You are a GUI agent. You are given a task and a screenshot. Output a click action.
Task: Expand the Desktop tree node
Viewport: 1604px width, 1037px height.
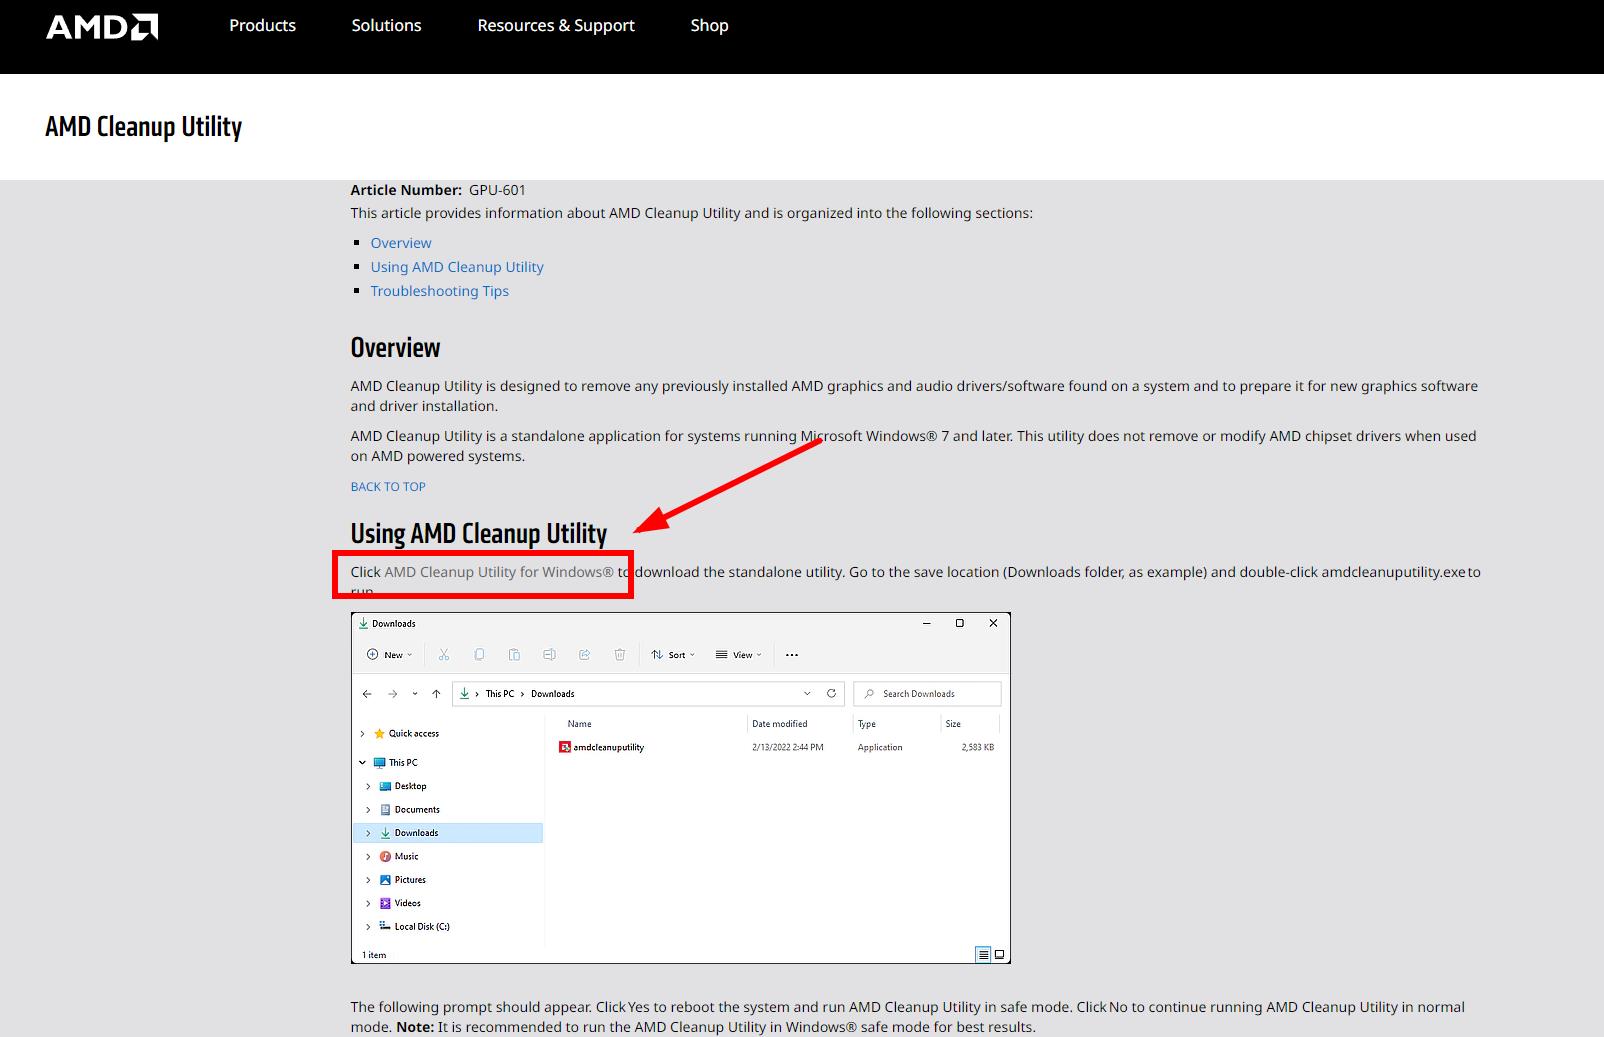pyautogui.click(x=368, y=786)
